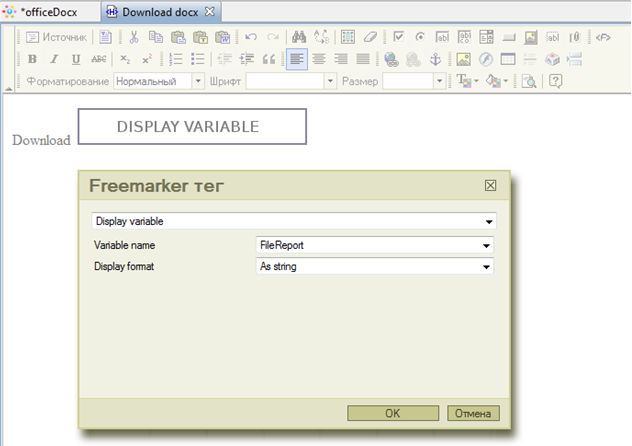Toggle Italic formatting
This screenshot has height=446, width=632.
pos(54,59)
